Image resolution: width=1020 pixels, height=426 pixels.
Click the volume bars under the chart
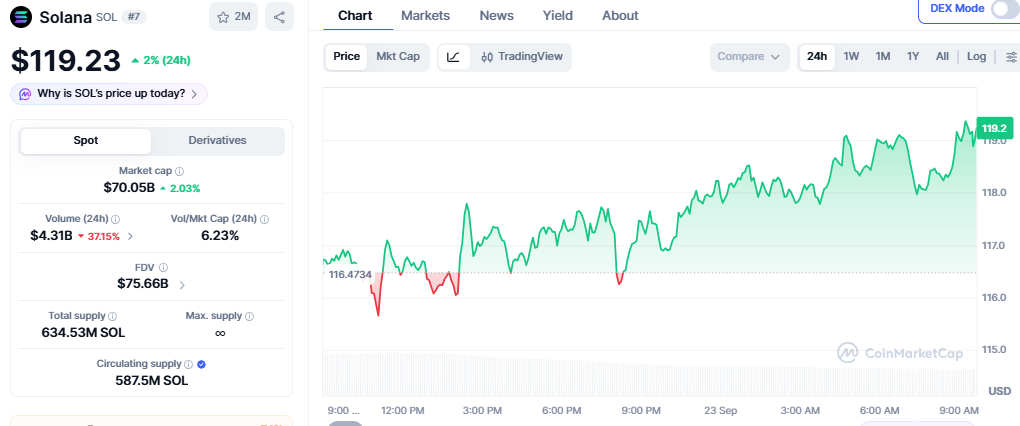(649, 375)
